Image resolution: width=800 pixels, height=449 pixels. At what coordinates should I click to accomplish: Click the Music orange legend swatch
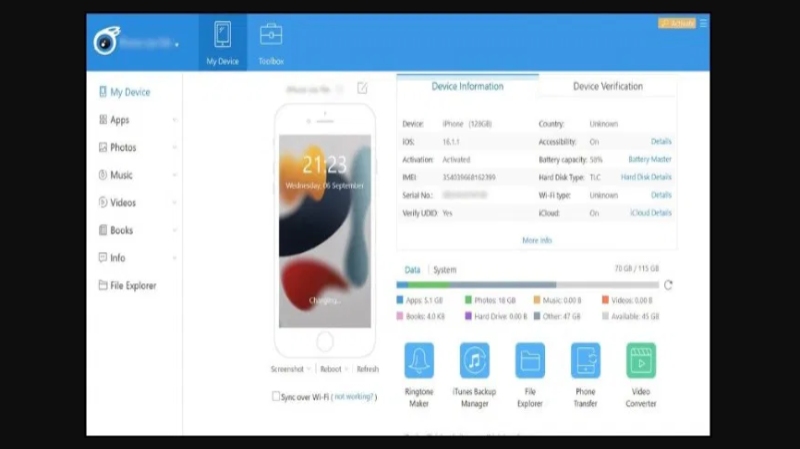(x=537, y=300)
